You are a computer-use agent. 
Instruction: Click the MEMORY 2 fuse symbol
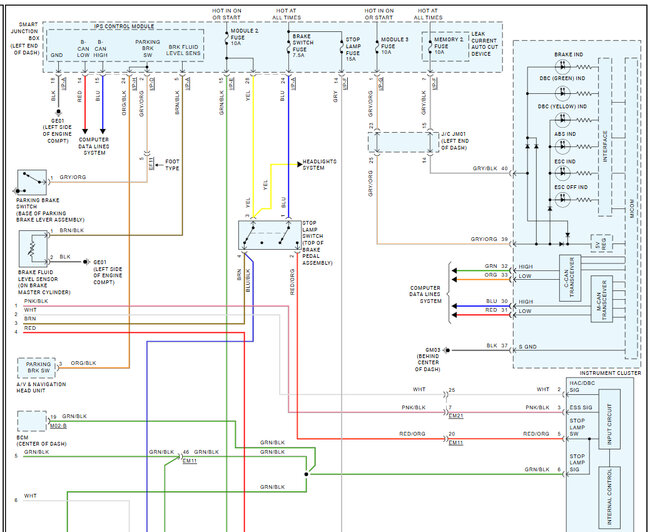[x=430, y=46]
